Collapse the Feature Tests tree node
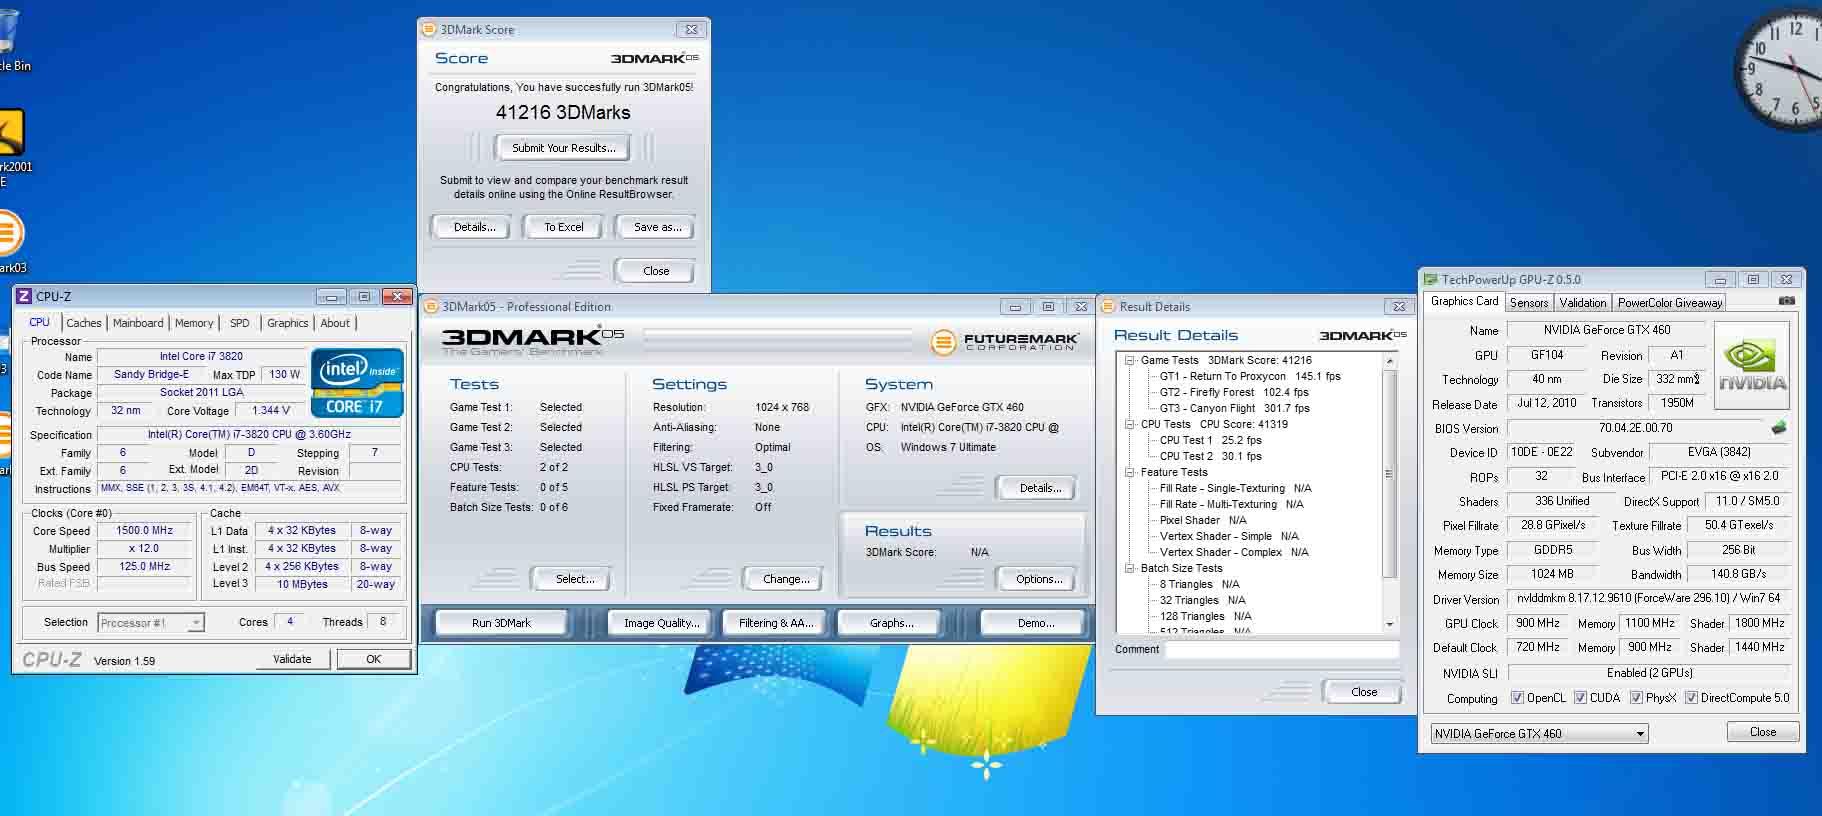 click(x=1130, y=472)
